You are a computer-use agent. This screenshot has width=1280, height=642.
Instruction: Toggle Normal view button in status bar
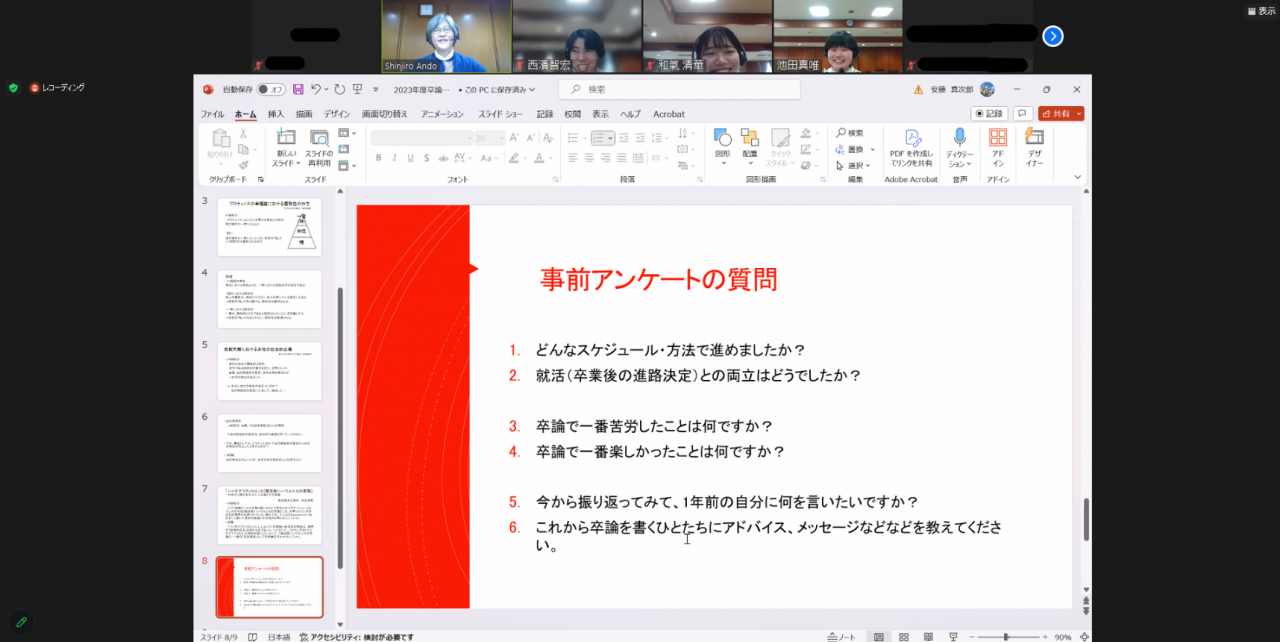pyautogui.click(x=878, y=636)
